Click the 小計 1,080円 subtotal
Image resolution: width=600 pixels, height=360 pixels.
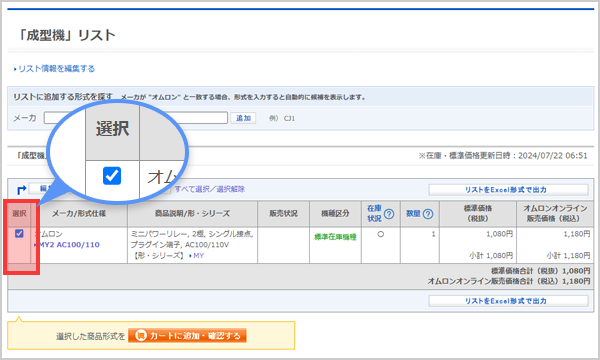pos(491,255)
